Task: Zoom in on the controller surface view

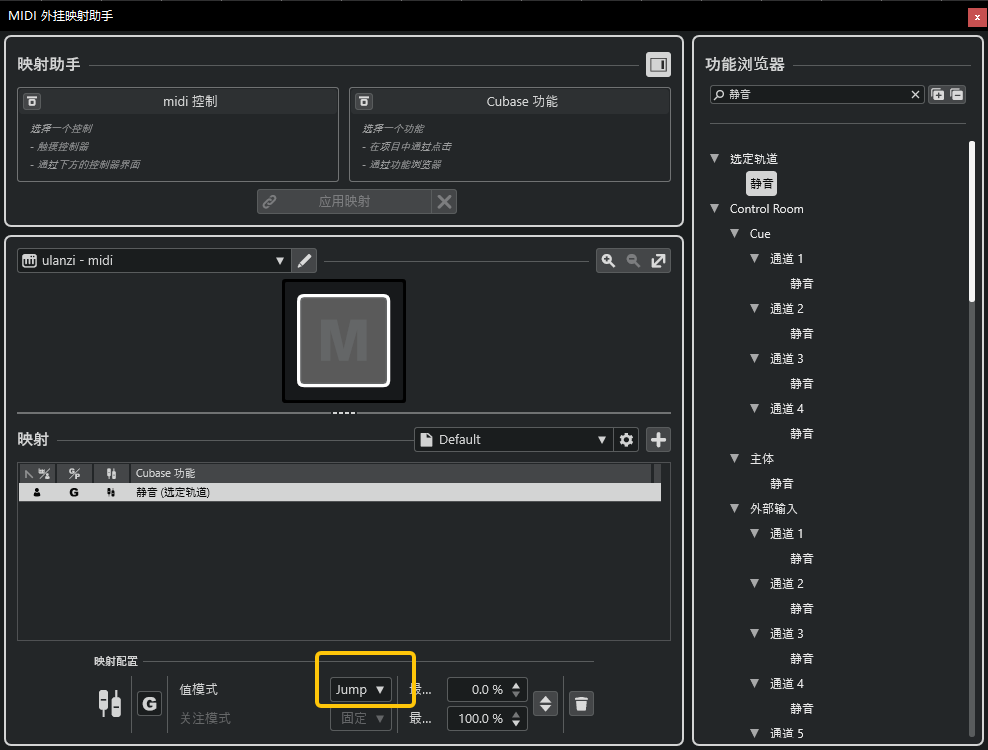Action: point(608,260)
